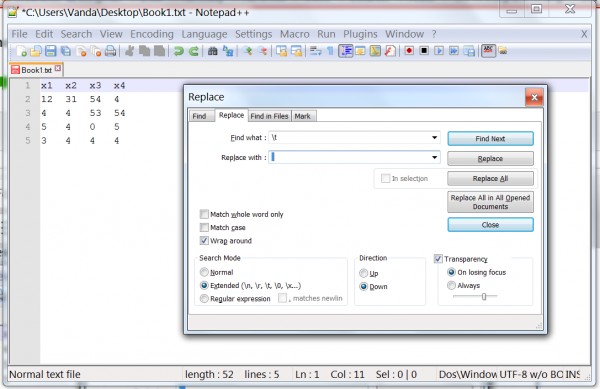Screen dimensions: 600x389
Task: Enable the Match case checkbox
Action: (204, 227)
